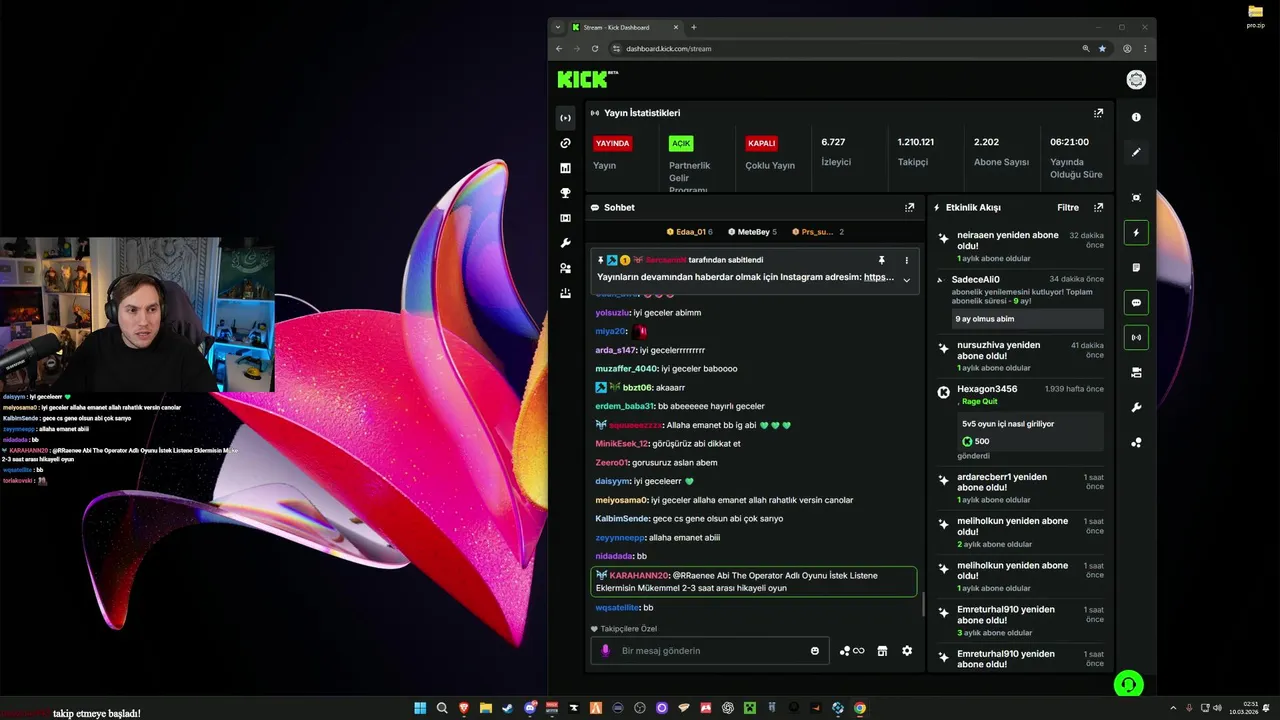The width and height of the screenshot is (1280, 720).
Task: Open the link icon in Kick sidebar
Action: (565, 143)
